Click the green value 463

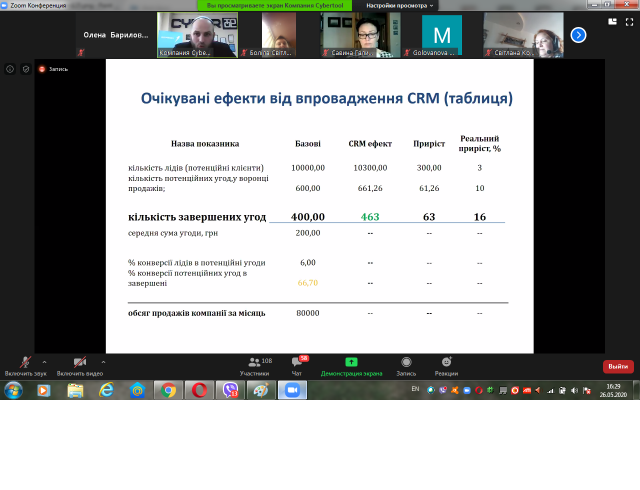370,217
